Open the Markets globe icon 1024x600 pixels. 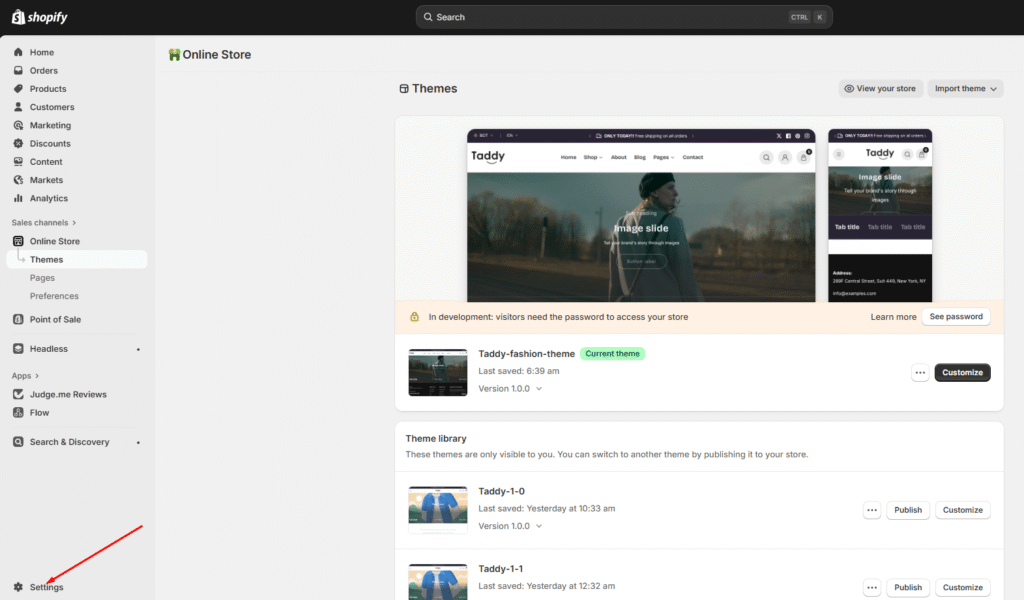pos(18,180)
